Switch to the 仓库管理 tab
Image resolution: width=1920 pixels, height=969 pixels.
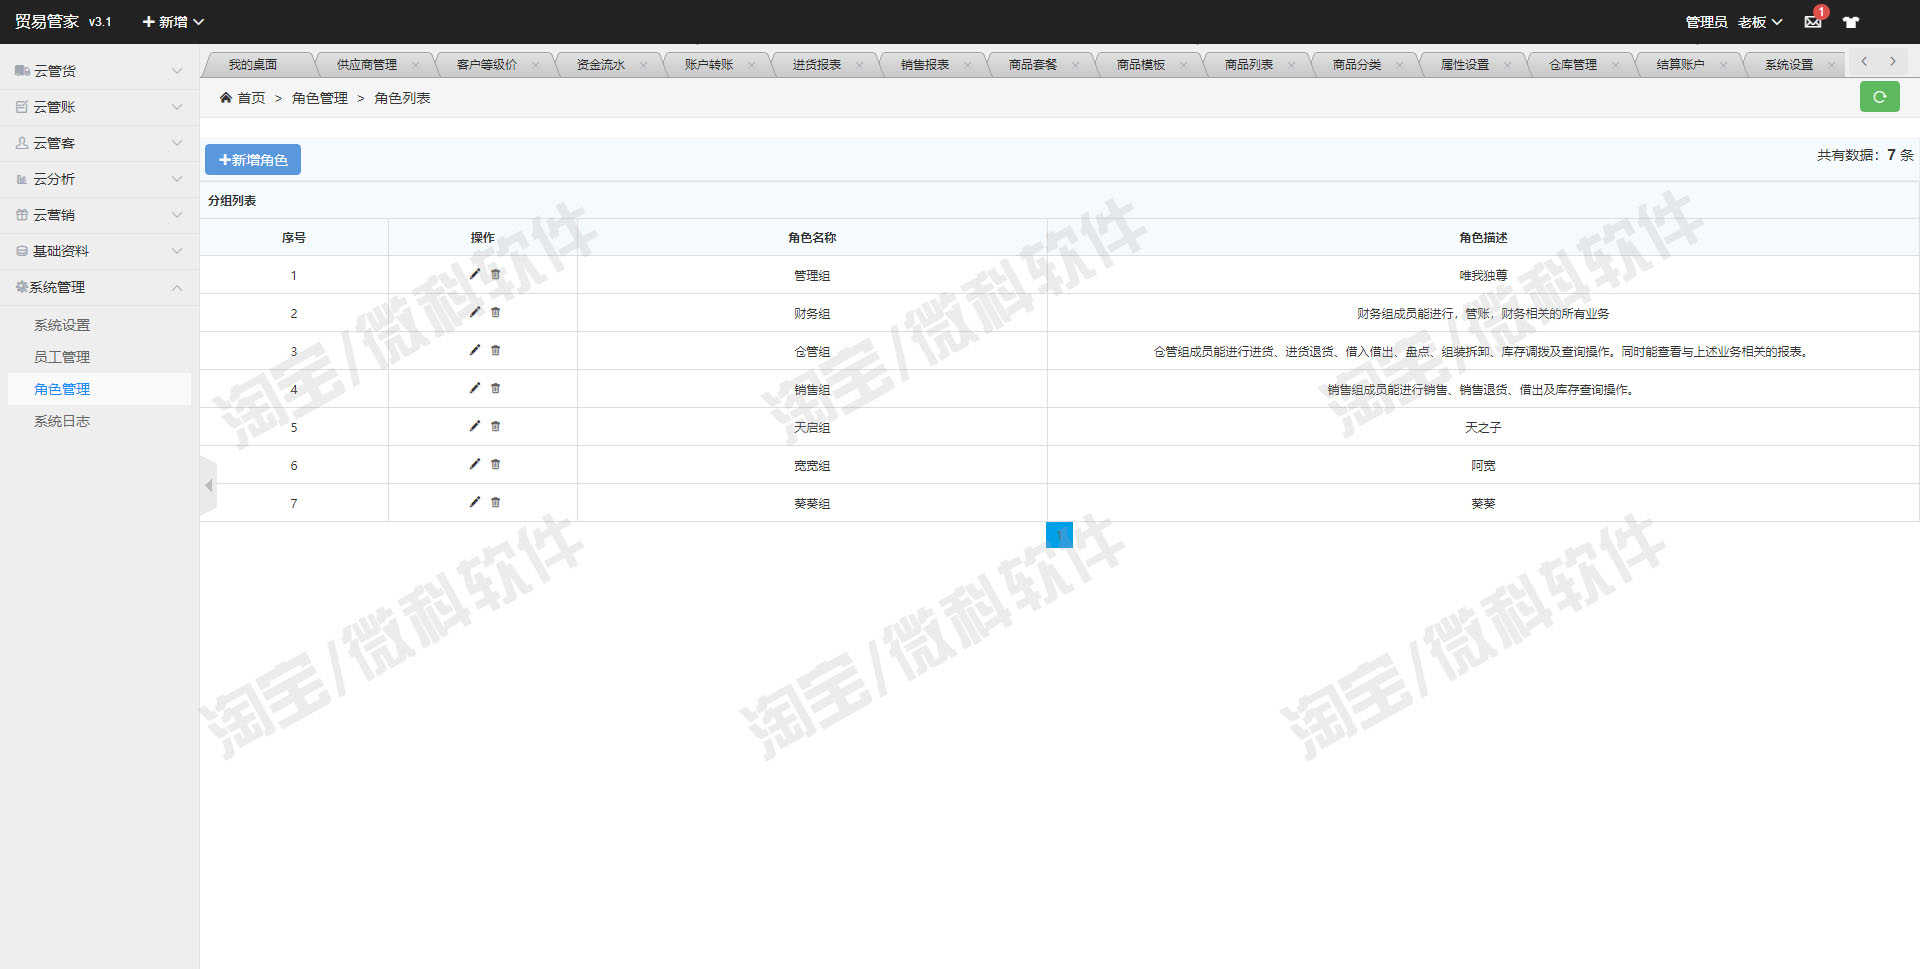[1573, 65]
